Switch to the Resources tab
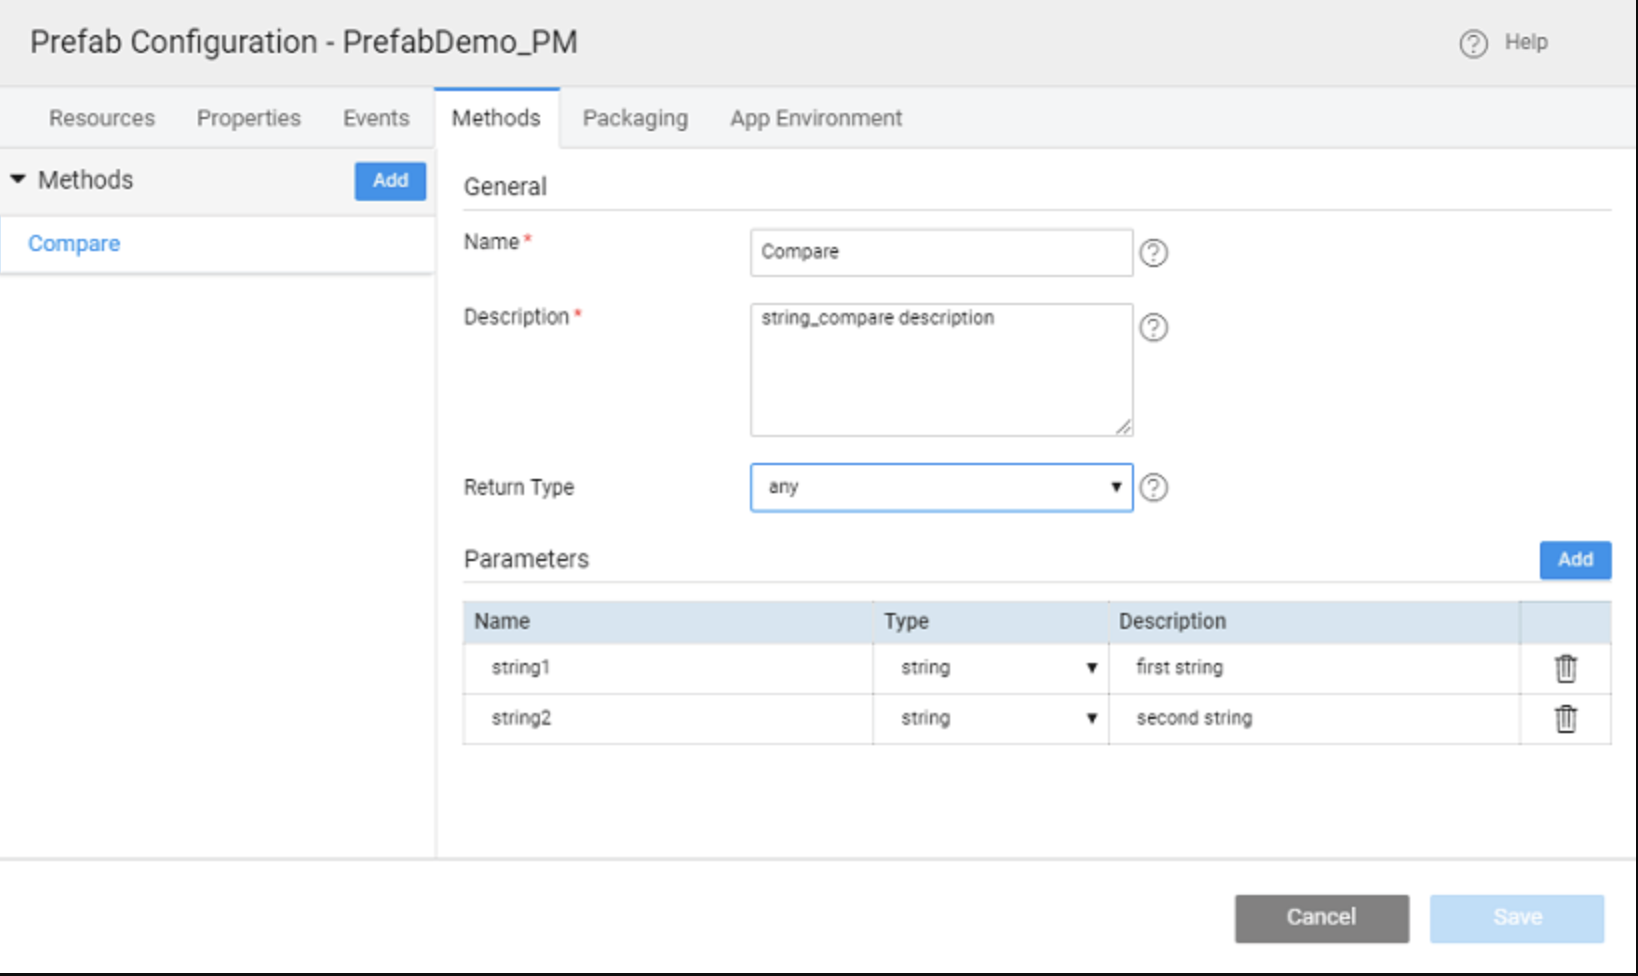The height and width of the screenshot is (976, 1638). pyautogui.click(x=102, y=119)
